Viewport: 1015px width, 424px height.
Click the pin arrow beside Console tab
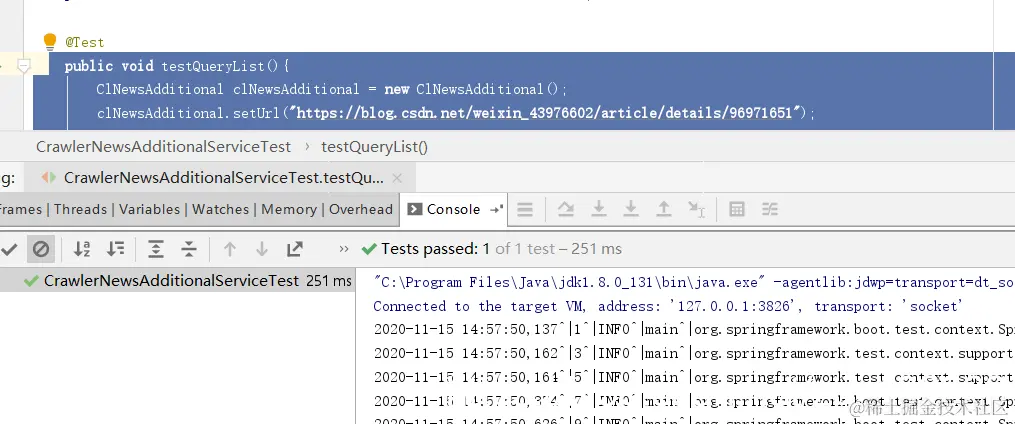pyautogui.click(x=496, y=209)
